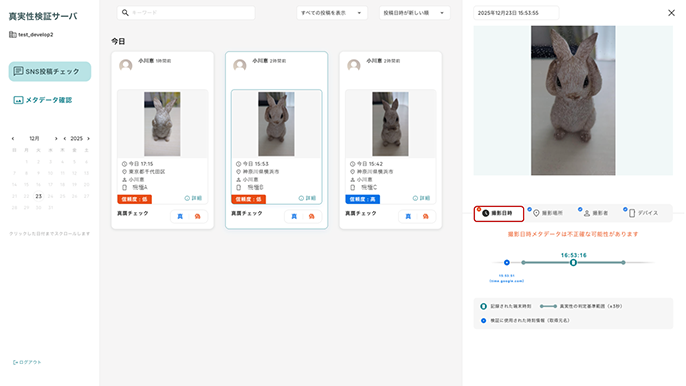Switch to the デバイス tab
The image size is (686, 386).
(643, 213)
